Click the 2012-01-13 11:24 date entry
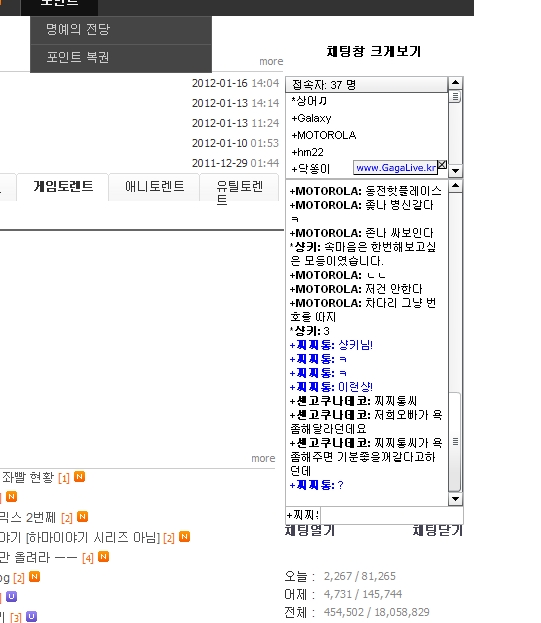The width and height of the screenshot is (541, 623). click(x=236, y=123)
